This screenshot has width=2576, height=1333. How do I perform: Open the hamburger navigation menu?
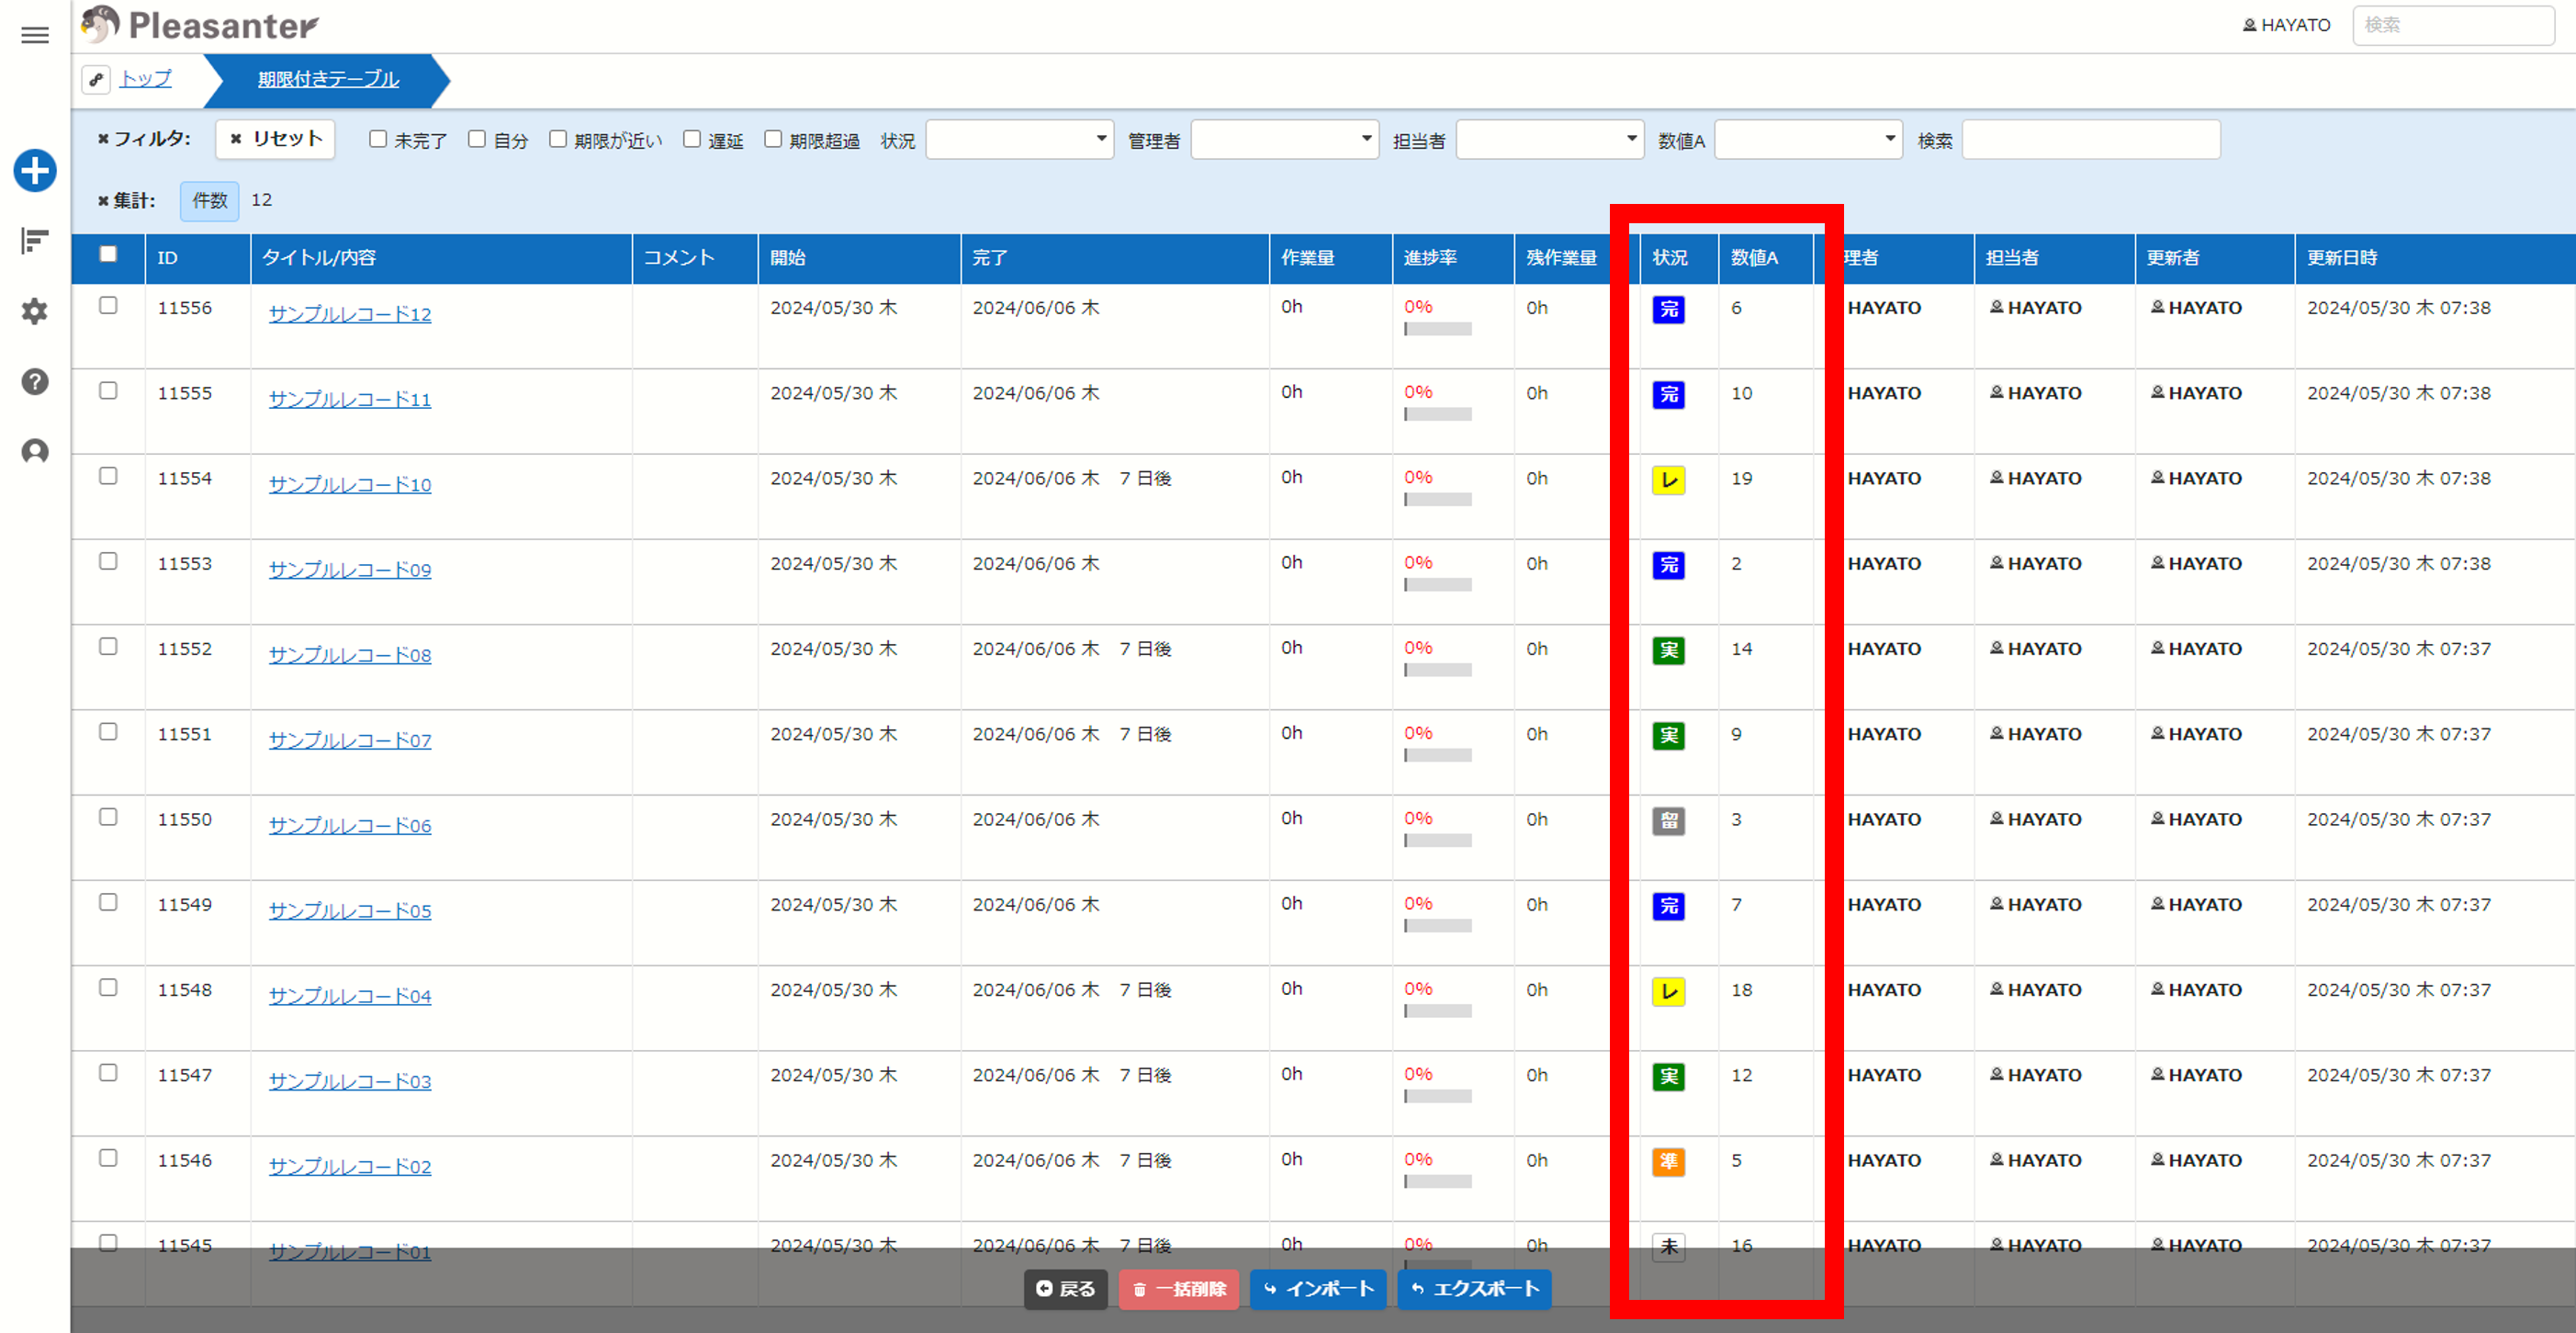click(x=35, y=36)
